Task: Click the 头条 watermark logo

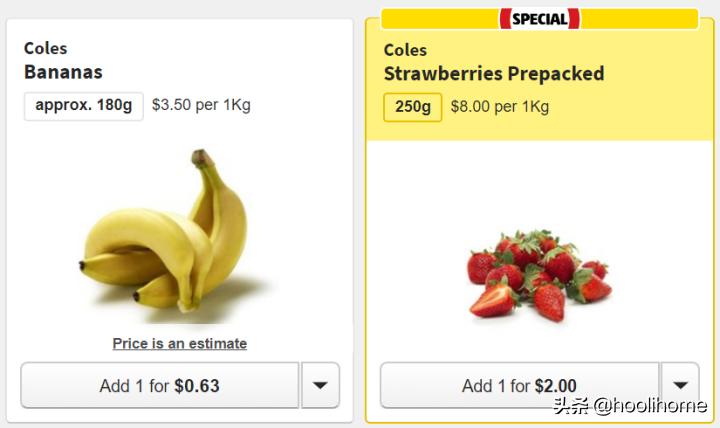Action: tap(573, 406)
